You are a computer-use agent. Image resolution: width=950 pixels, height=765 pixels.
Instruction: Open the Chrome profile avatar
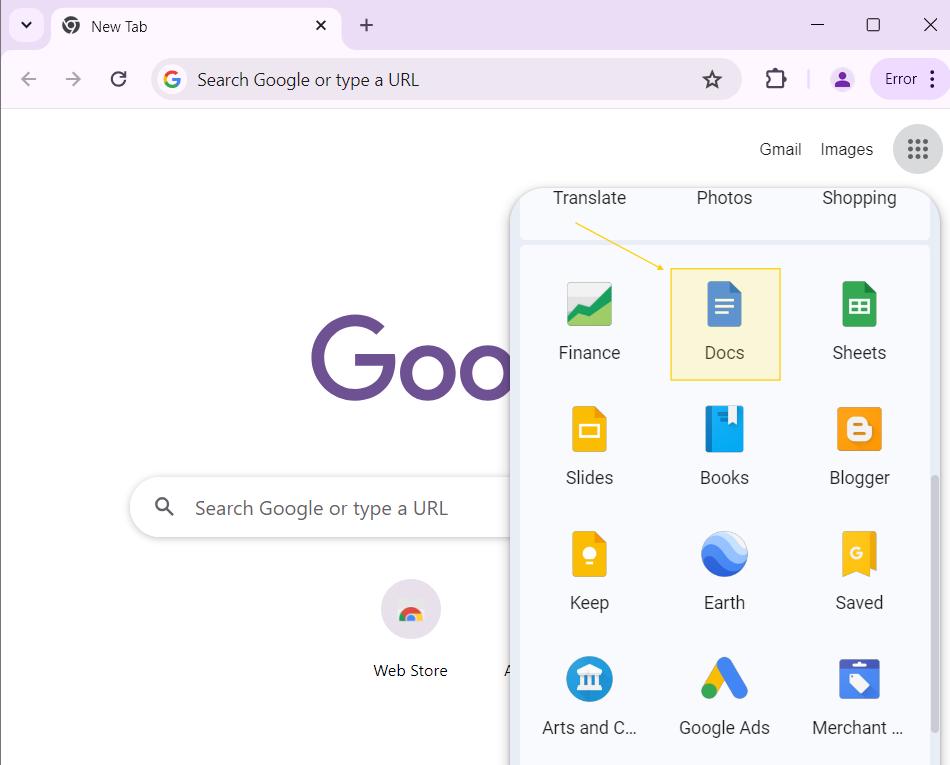(842, 79)
